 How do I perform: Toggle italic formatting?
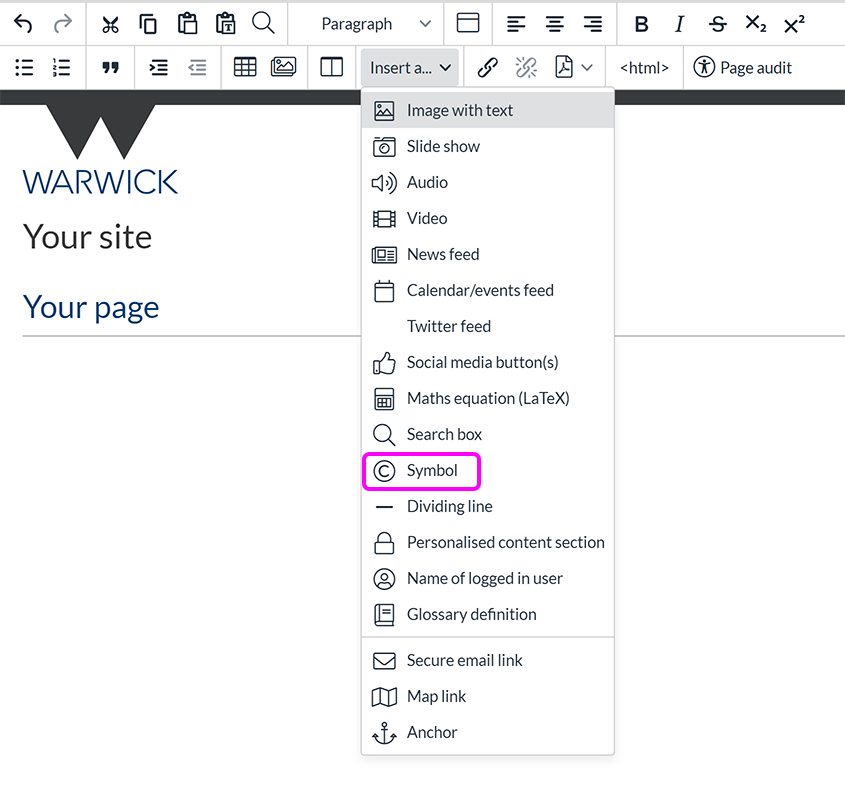(680, 24)
